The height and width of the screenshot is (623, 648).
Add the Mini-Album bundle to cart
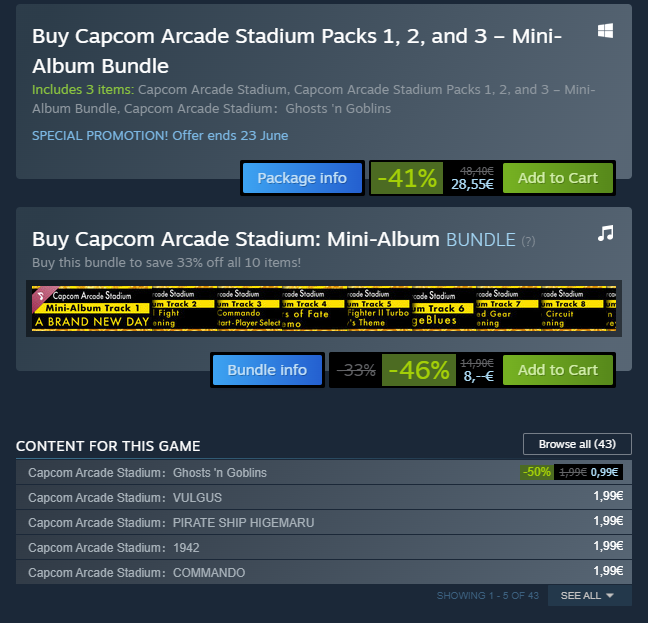[557, 370]
